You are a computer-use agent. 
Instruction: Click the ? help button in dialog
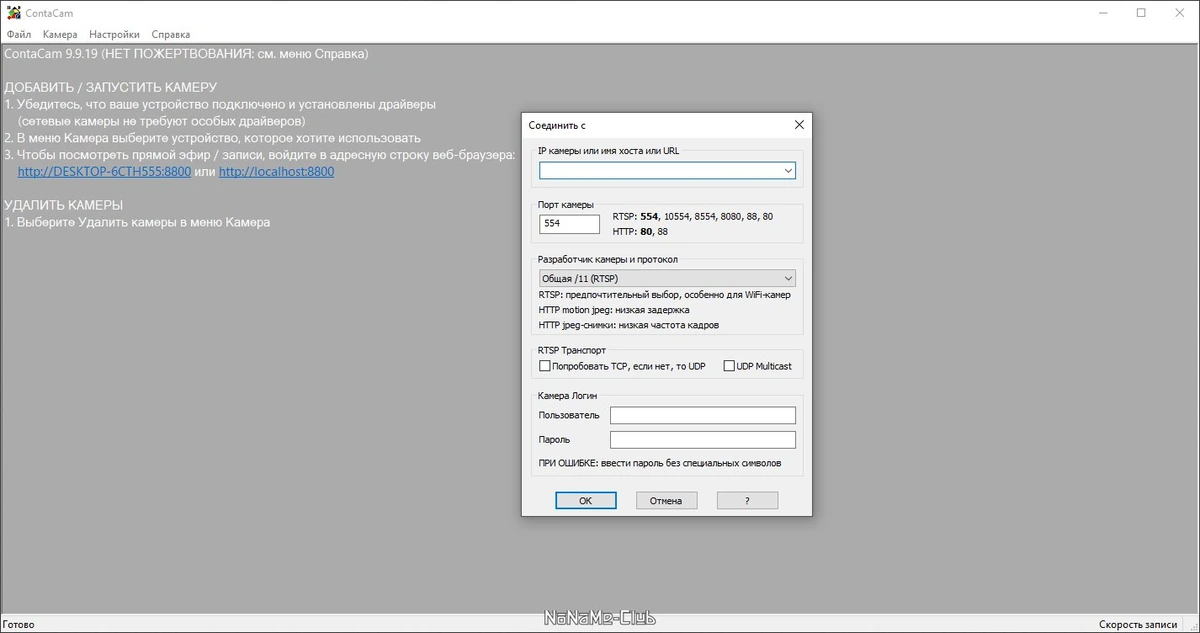(x=747, y=501)
